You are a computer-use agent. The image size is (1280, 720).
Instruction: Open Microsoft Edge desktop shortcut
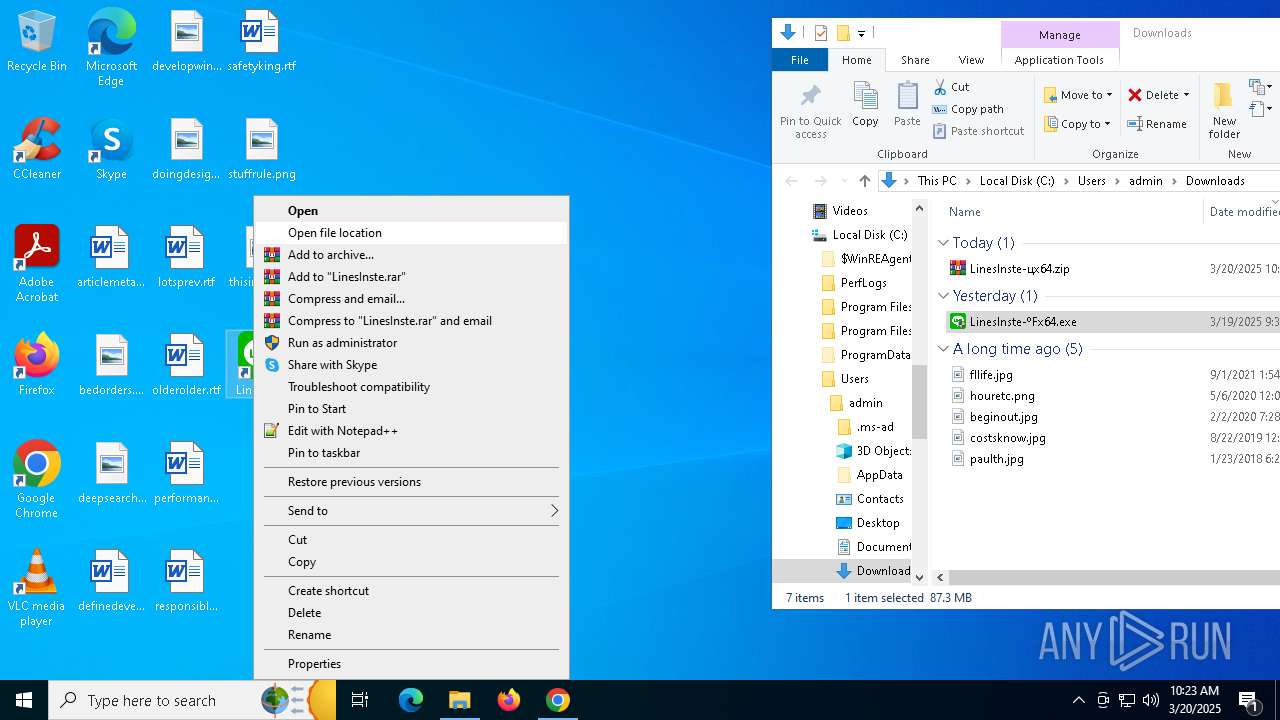click(x=111, y=48)
